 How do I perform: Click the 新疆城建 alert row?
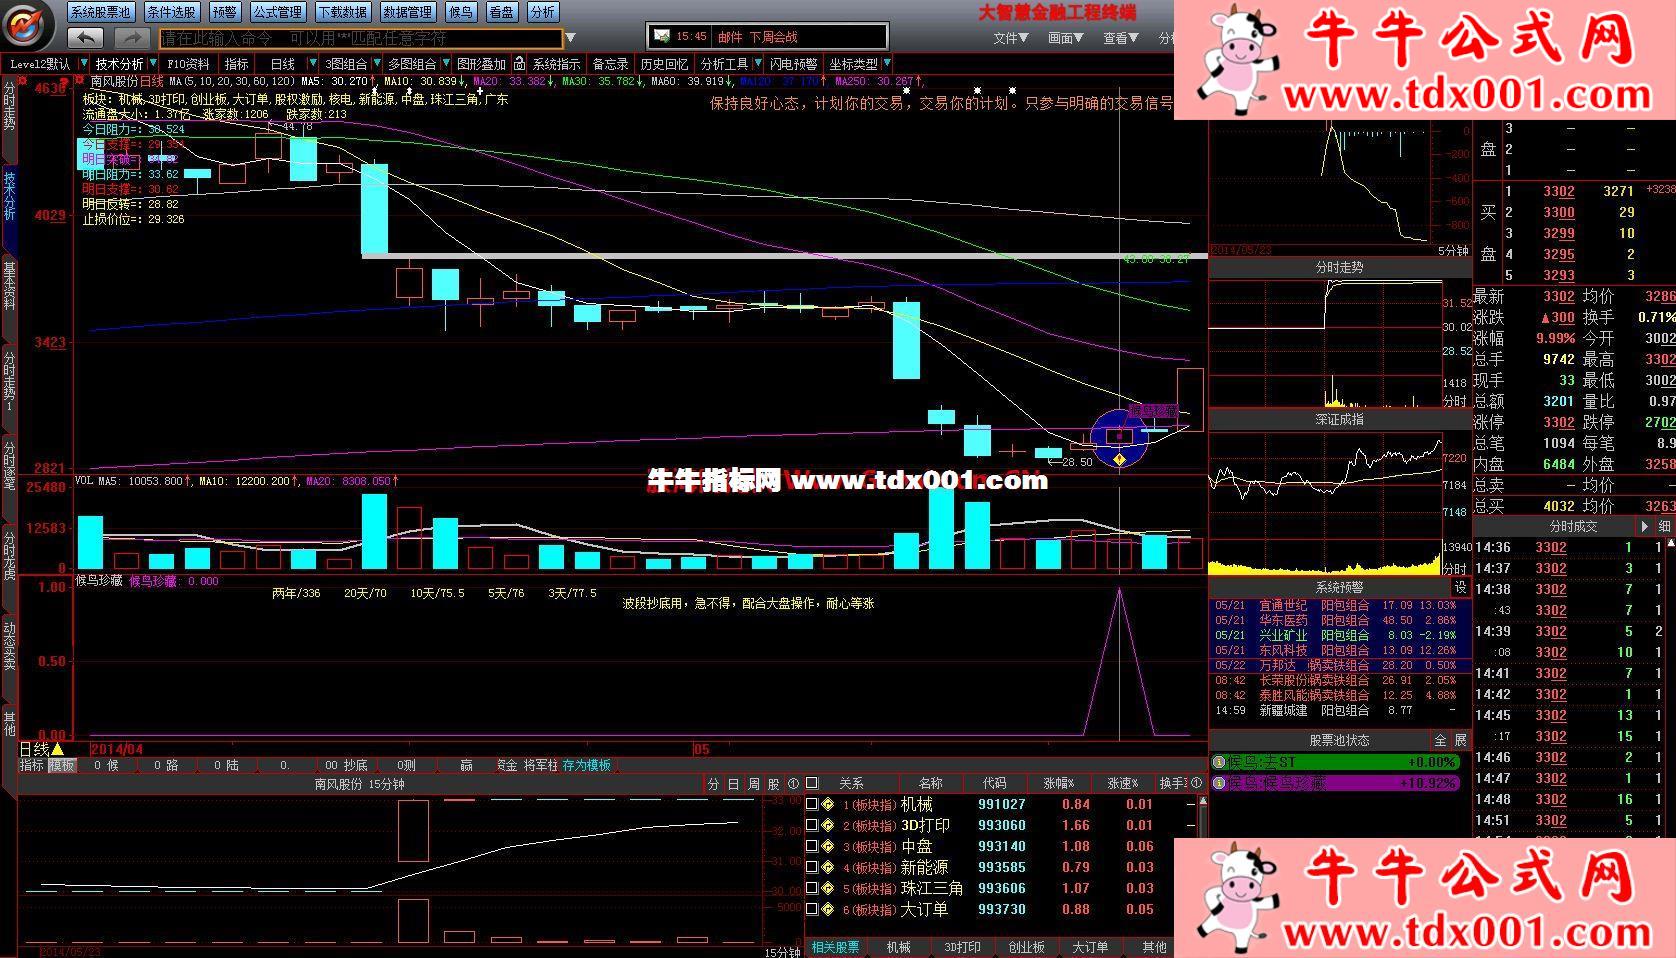tap(1340, 710)
